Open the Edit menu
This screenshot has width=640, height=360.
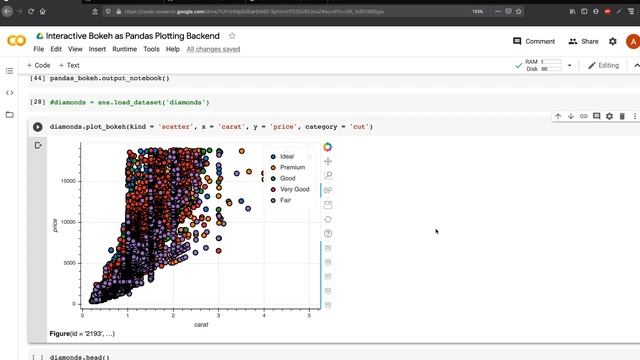tap(56, 49)
